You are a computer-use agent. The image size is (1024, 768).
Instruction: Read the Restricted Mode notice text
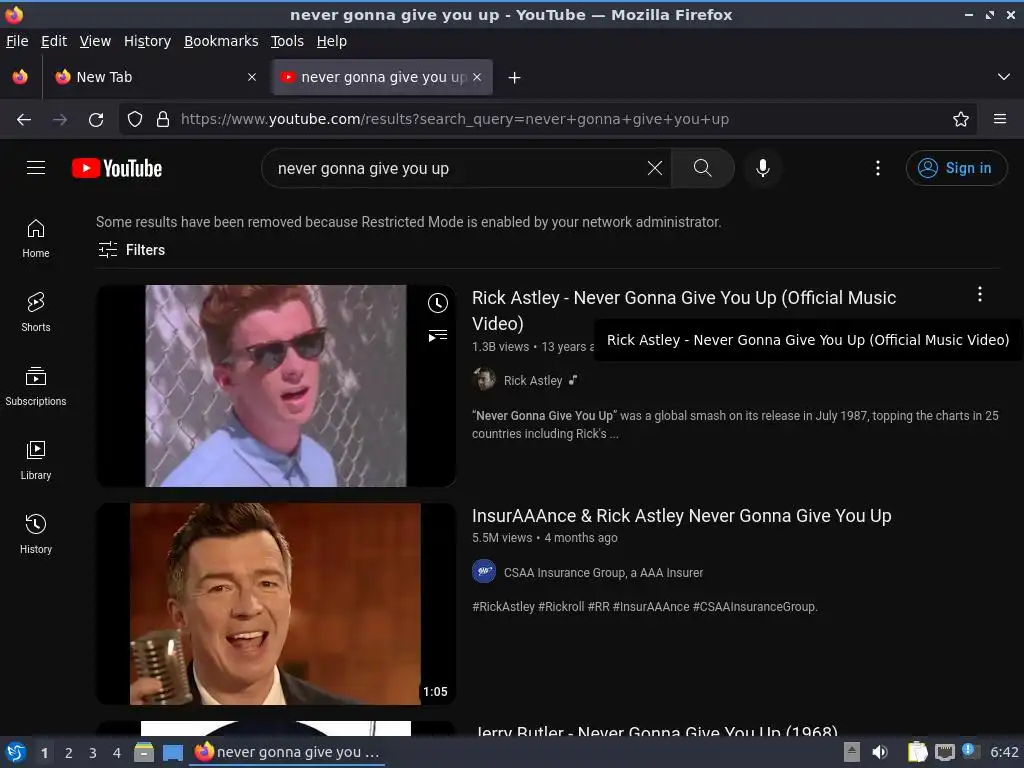tap(408, 222)
